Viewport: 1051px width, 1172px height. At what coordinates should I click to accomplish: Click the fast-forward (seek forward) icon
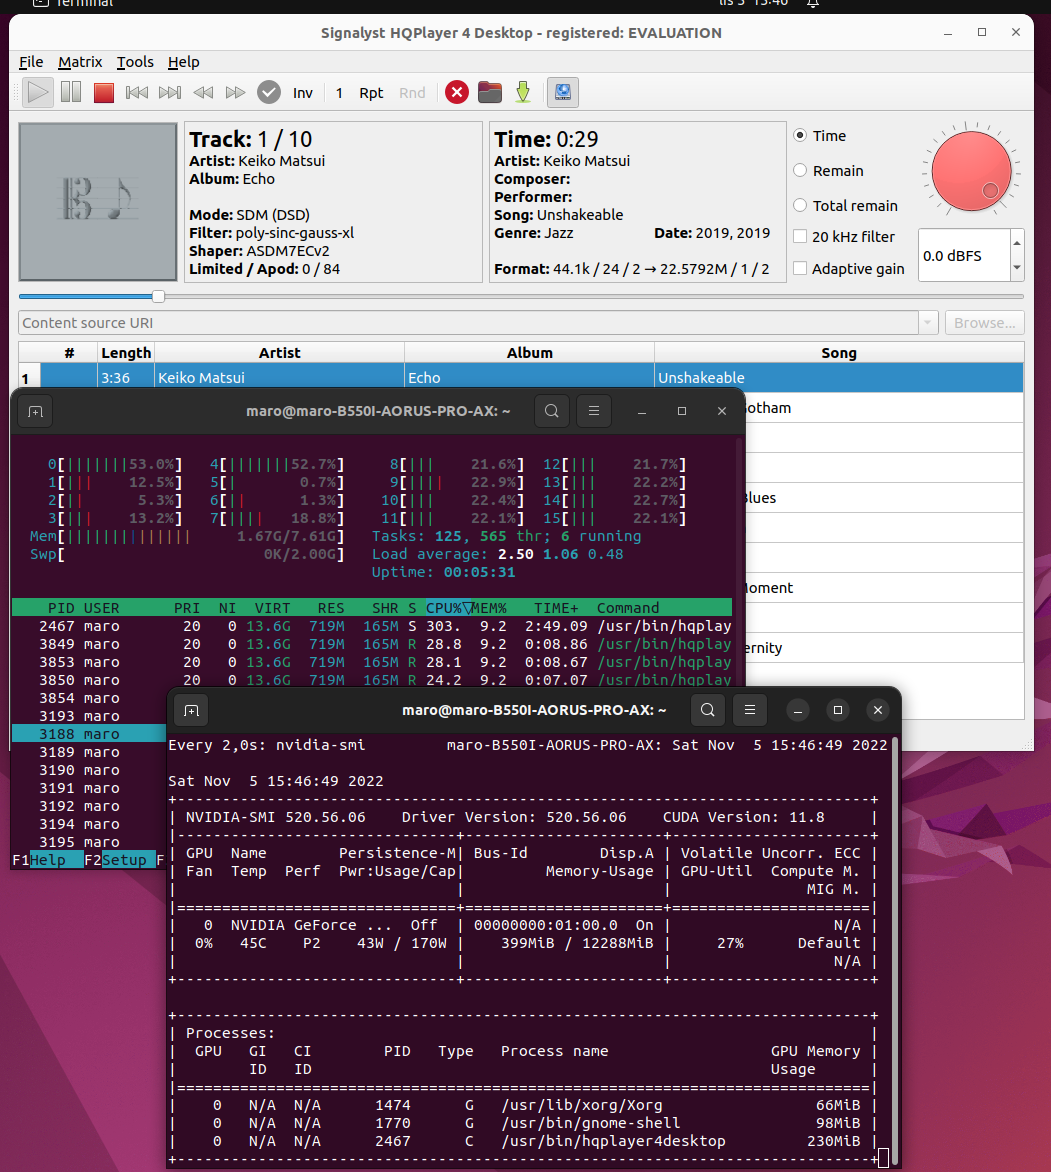235,93
